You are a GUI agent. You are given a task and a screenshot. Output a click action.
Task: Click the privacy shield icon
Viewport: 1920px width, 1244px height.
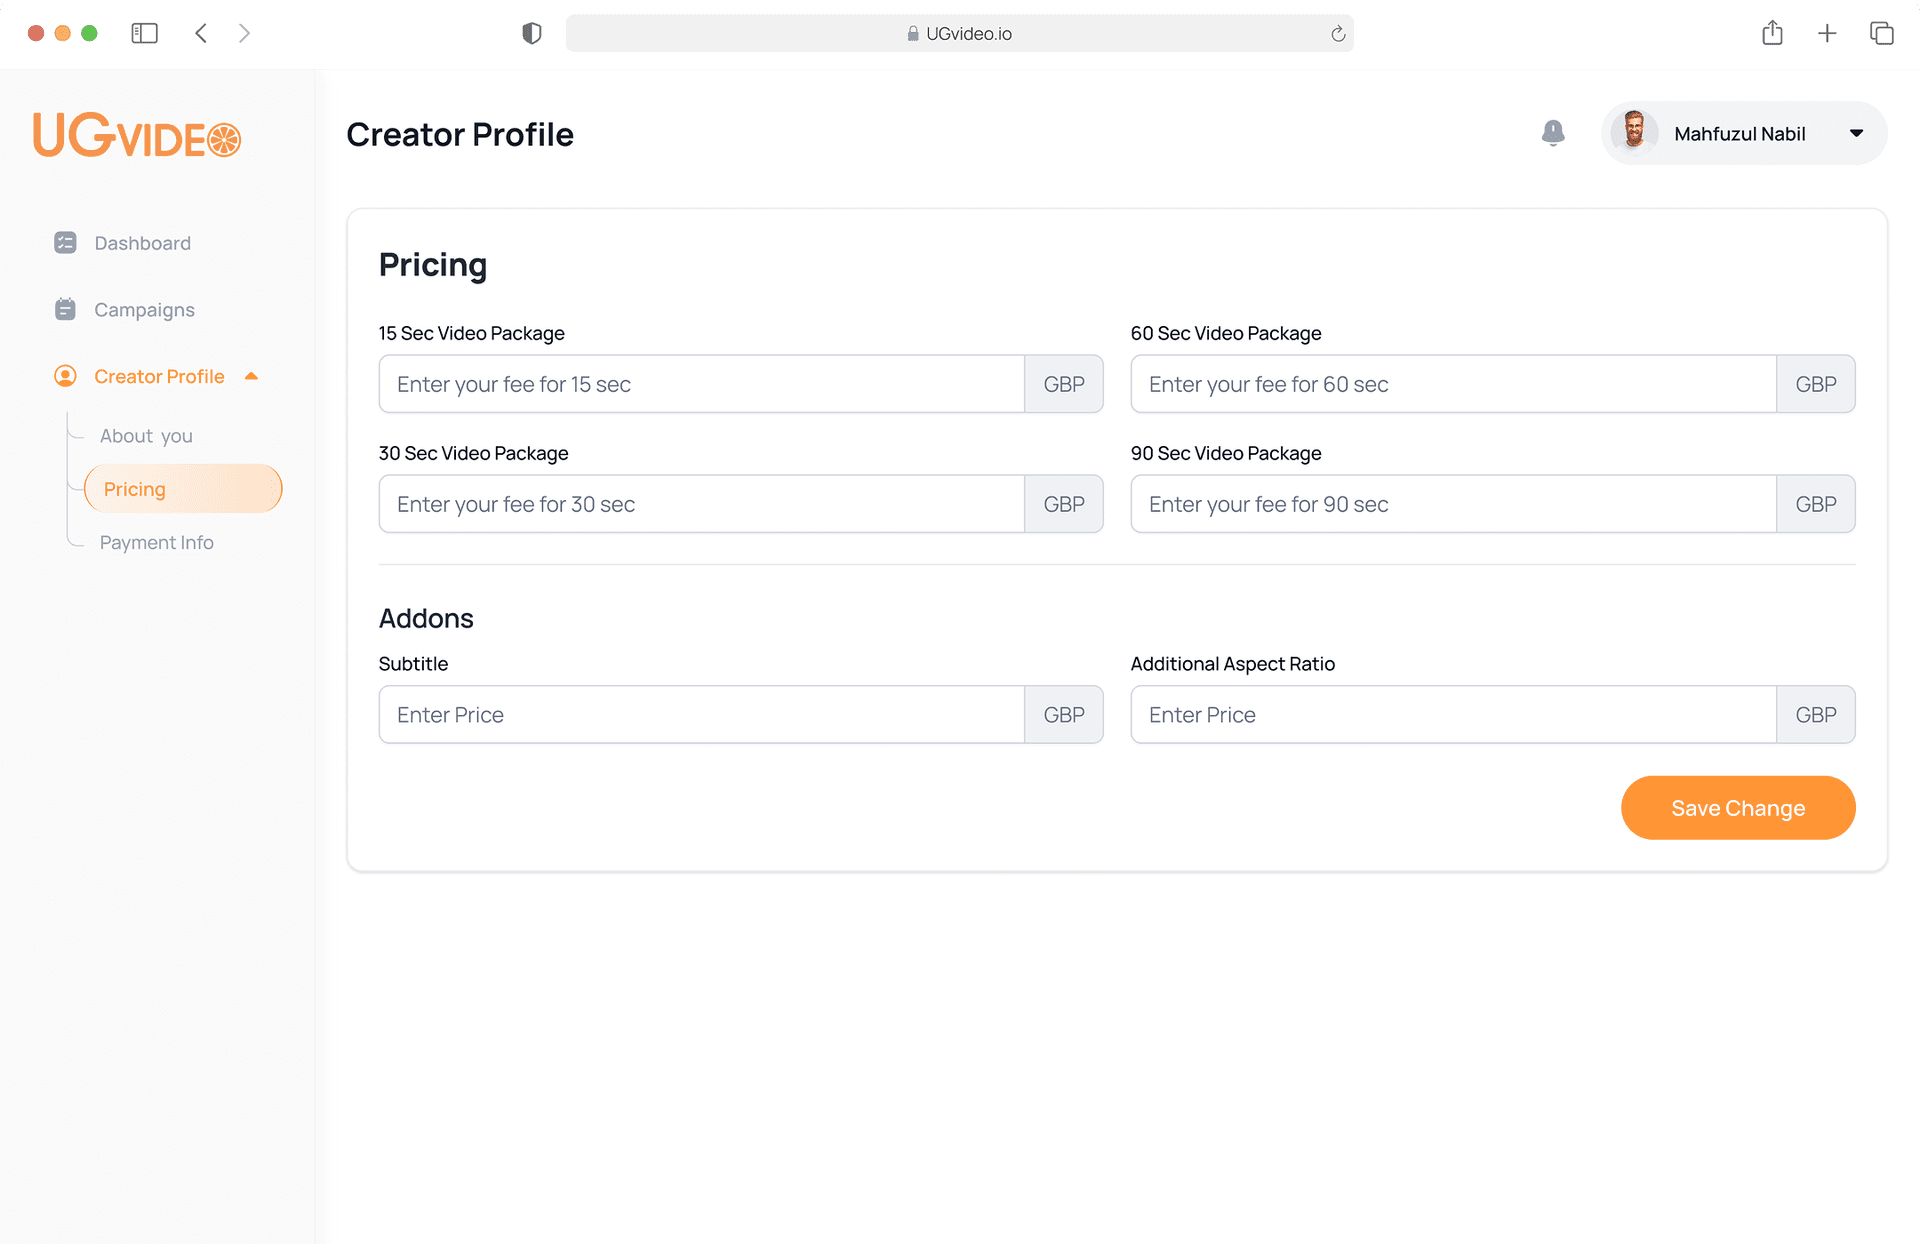(x=531, y=33)
